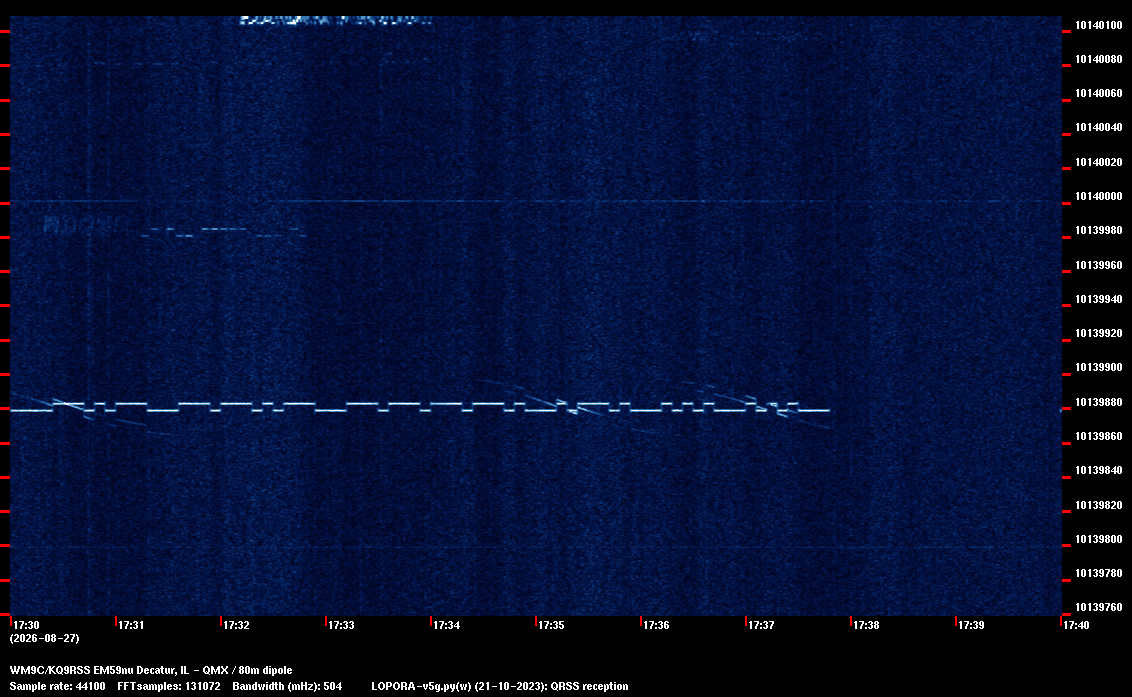Click the bright signal burst near 10140100
The width and height of the screenshot is (1132, 697).
pos(336,21)
